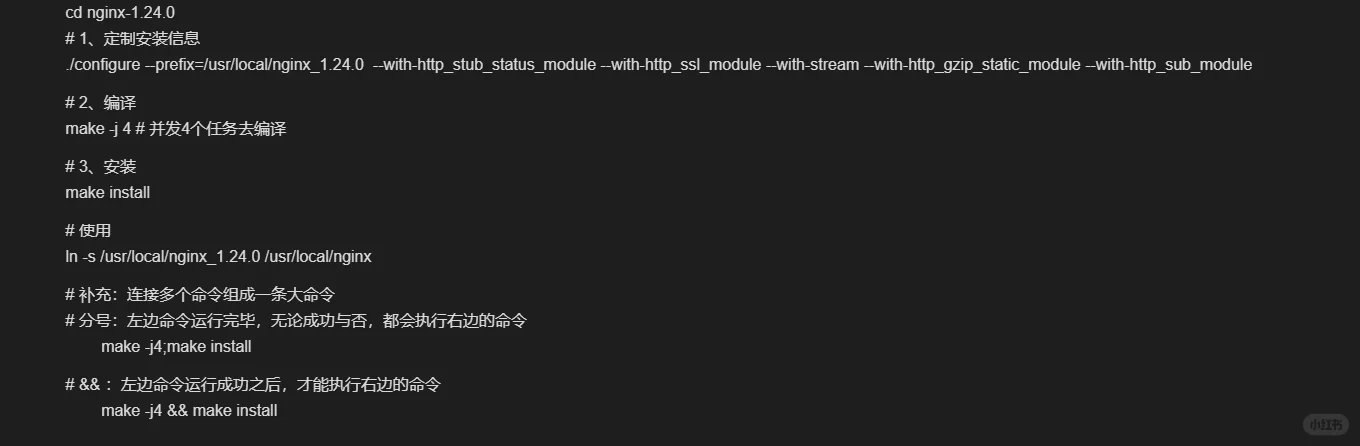Click the 'cd nginx-1.24.0' command line
This screenshot has width=1360, height=446.
coord(122,13)
